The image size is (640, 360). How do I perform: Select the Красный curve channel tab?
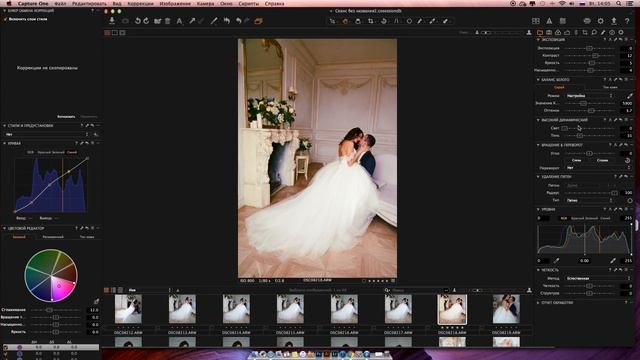click(x=44, y=152)
